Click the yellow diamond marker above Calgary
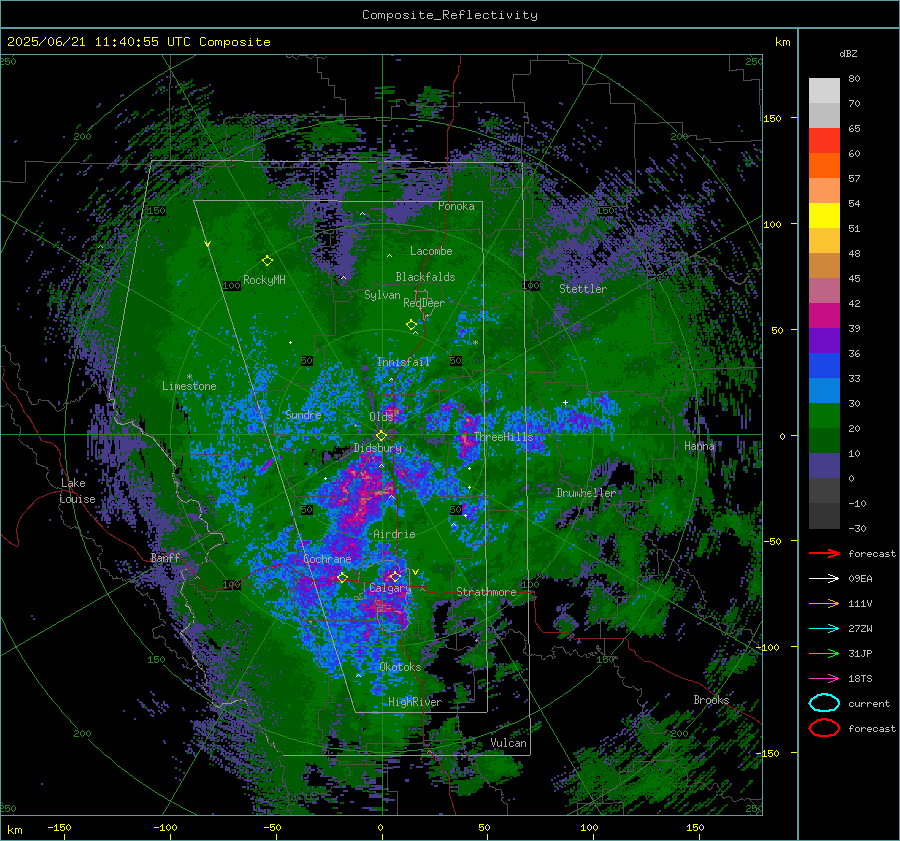The image size is (900, 841). [395, 576]
